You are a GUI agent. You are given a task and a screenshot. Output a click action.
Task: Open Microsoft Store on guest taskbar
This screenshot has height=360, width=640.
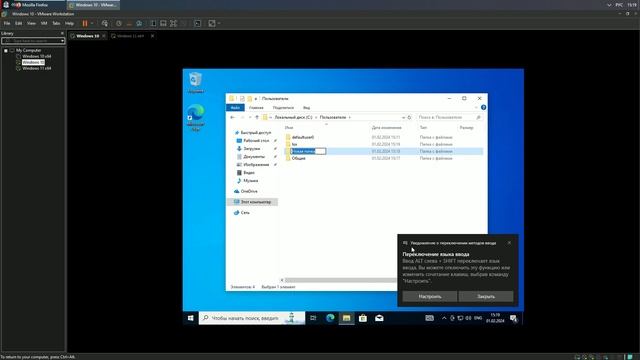(x=363, y=318)
